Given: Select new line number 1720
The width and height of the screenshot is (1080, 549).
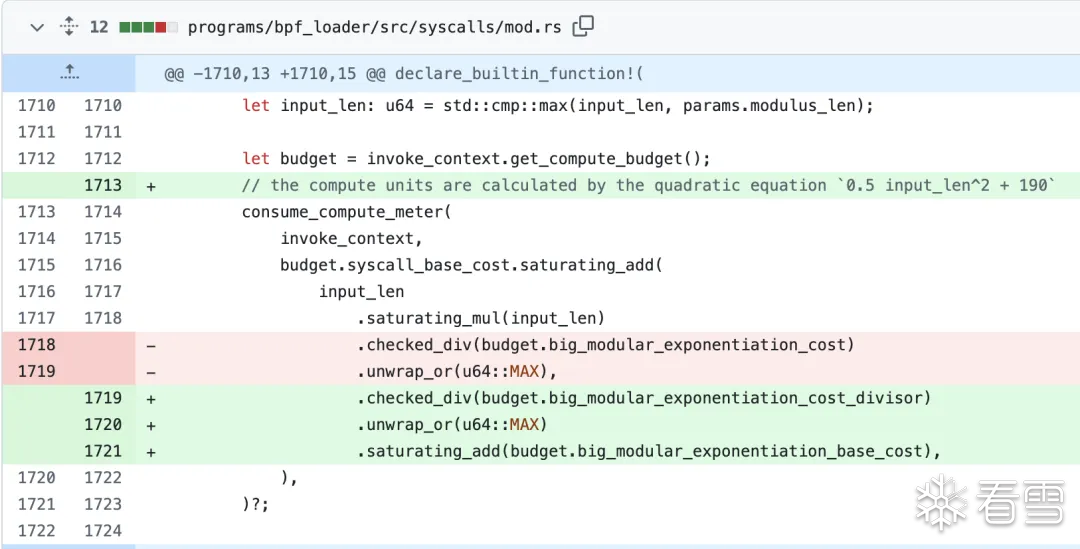Looking at the screenshot, I should pyautogui.click(x=103, y=424).
